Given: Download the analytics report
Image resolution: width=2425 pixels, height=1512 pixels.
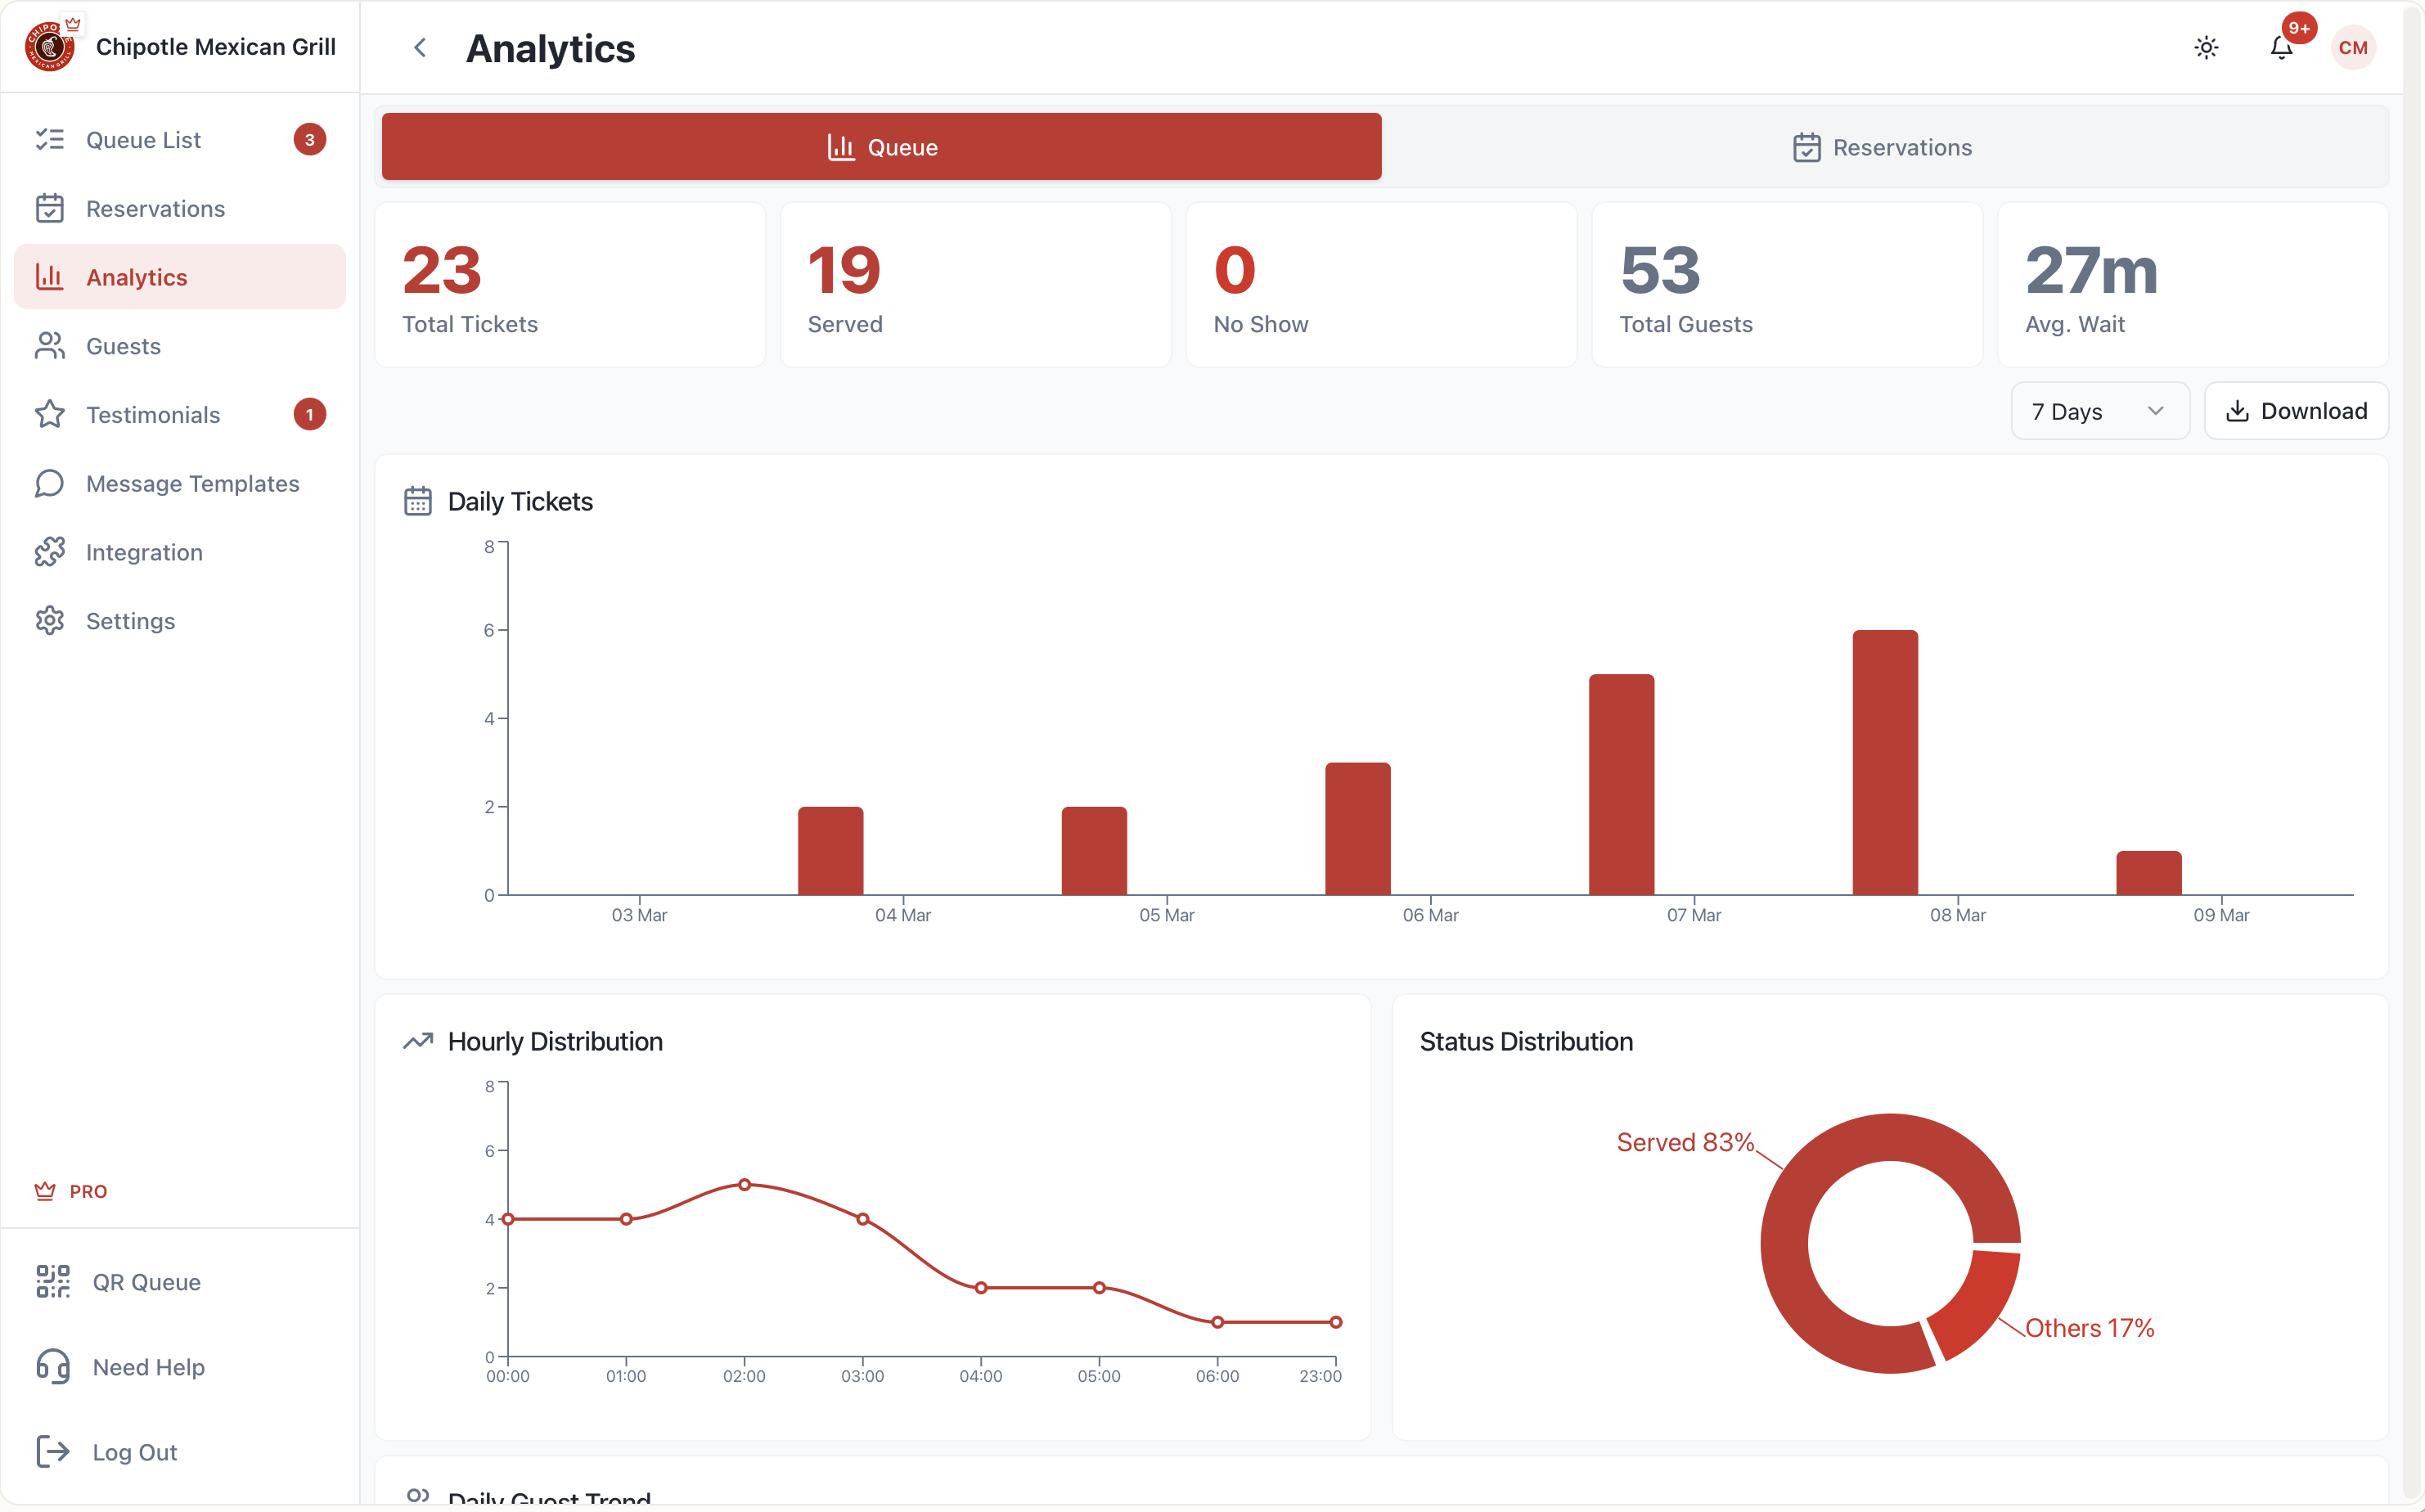Looking at the screenshot, I should pyautogui.click(x=2296, y=411).
